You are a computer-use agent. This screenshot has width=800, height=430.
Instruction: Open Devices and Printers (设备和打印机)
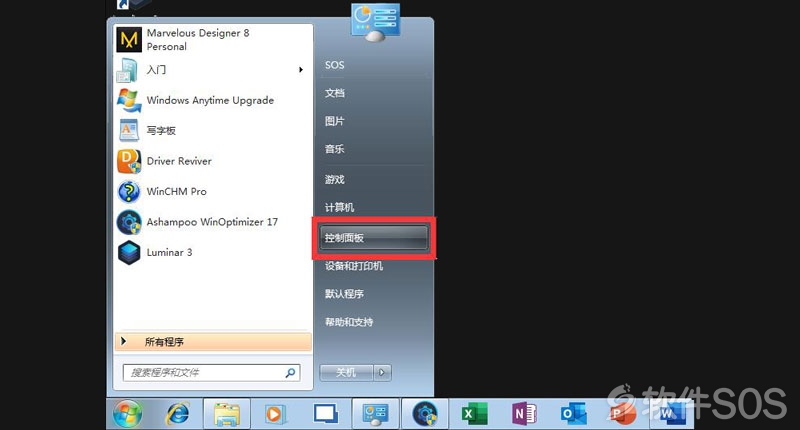(x=354, y=266)
